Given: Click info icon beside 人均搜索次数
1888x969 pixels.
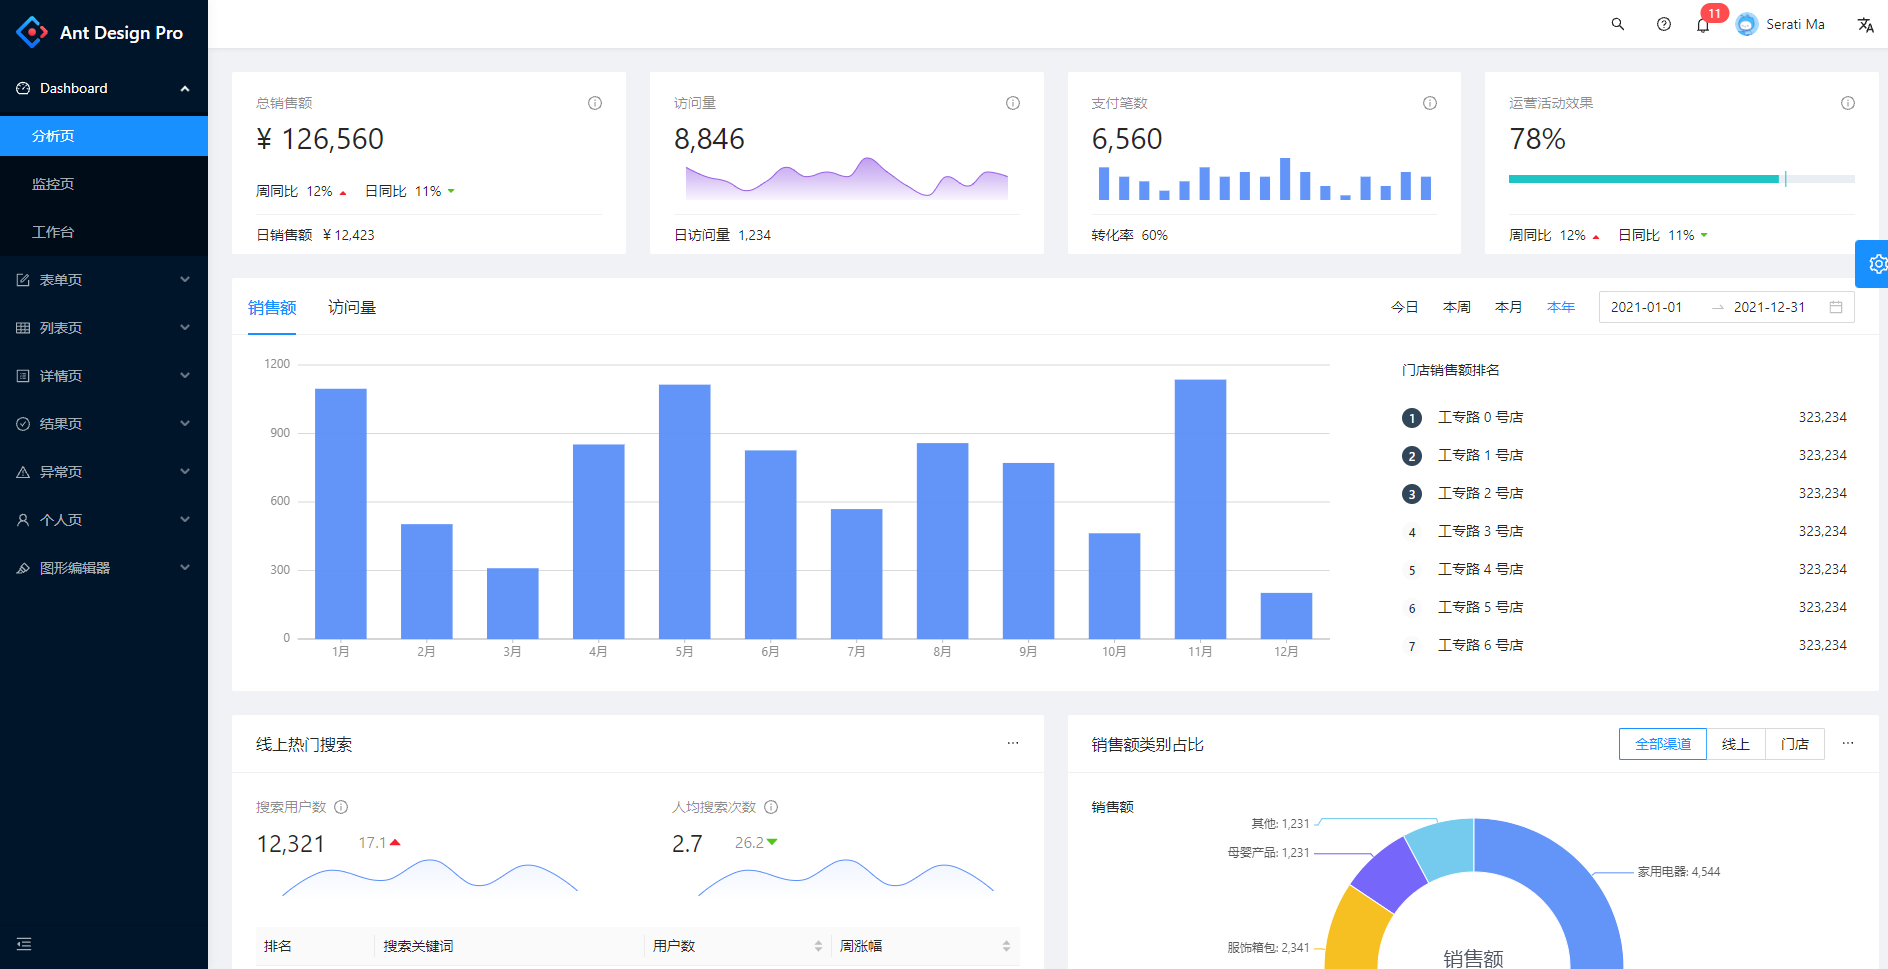Looking at the screenshot, I should pyautogui.click(x=771, y=807).
